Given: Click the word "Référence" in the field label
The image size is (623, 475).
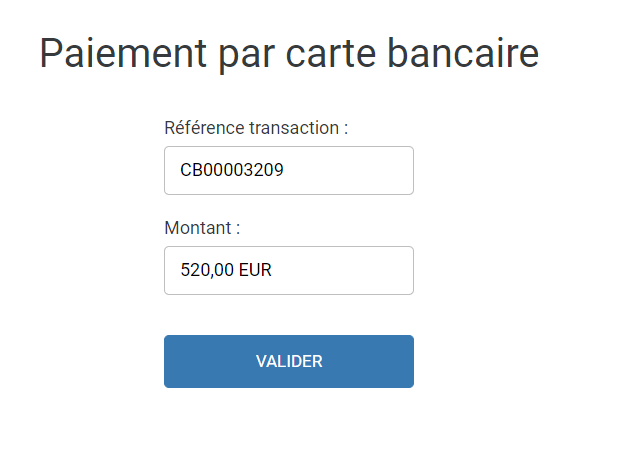Looking at the screenshot, I should pos(200,128).
